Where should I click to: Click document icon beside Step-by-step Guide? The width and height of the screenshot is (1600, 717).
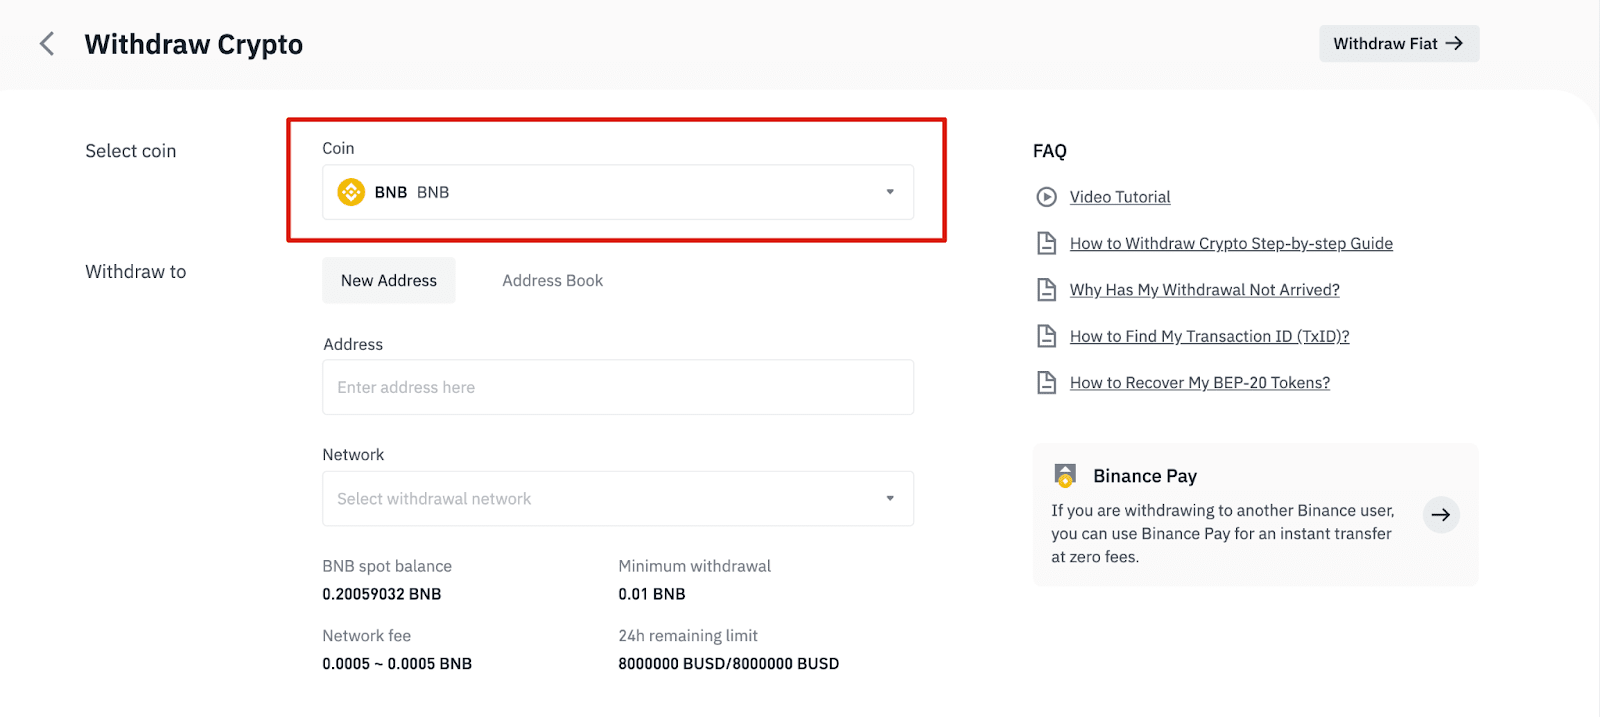[x=1046, y=243]
